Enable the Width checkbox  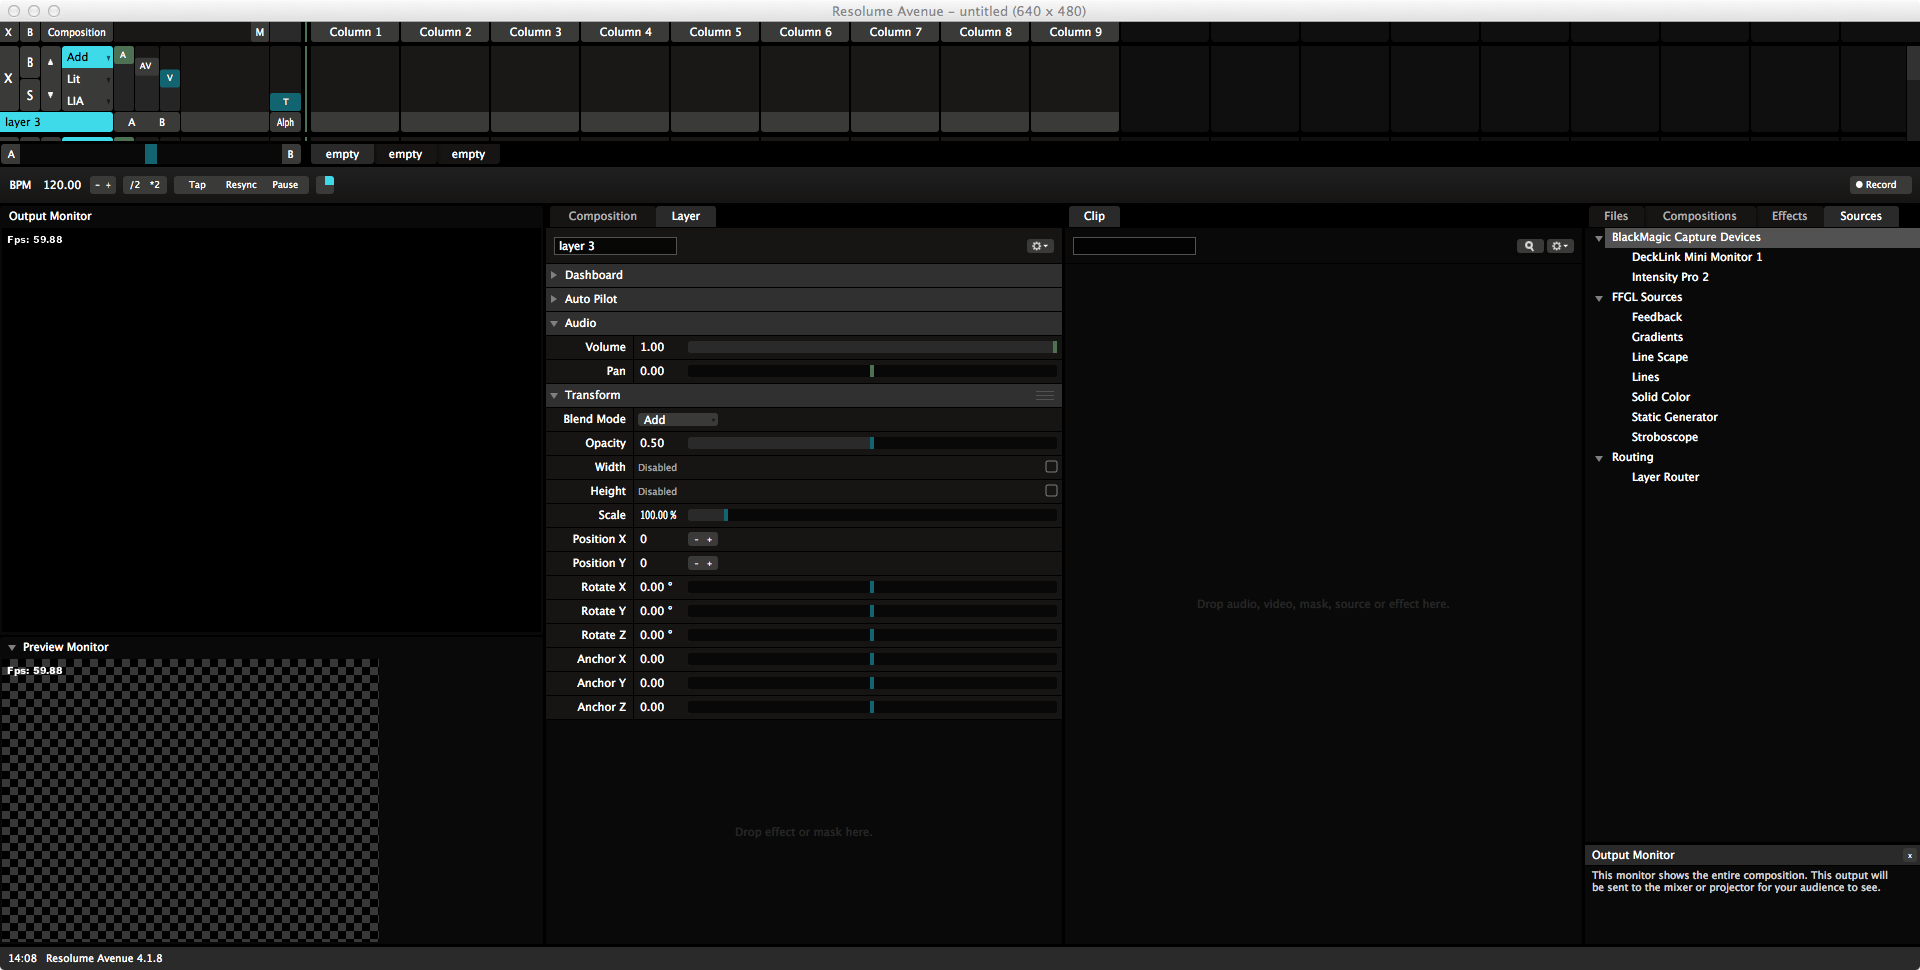pyautogui.click(x=1051, y=467)
